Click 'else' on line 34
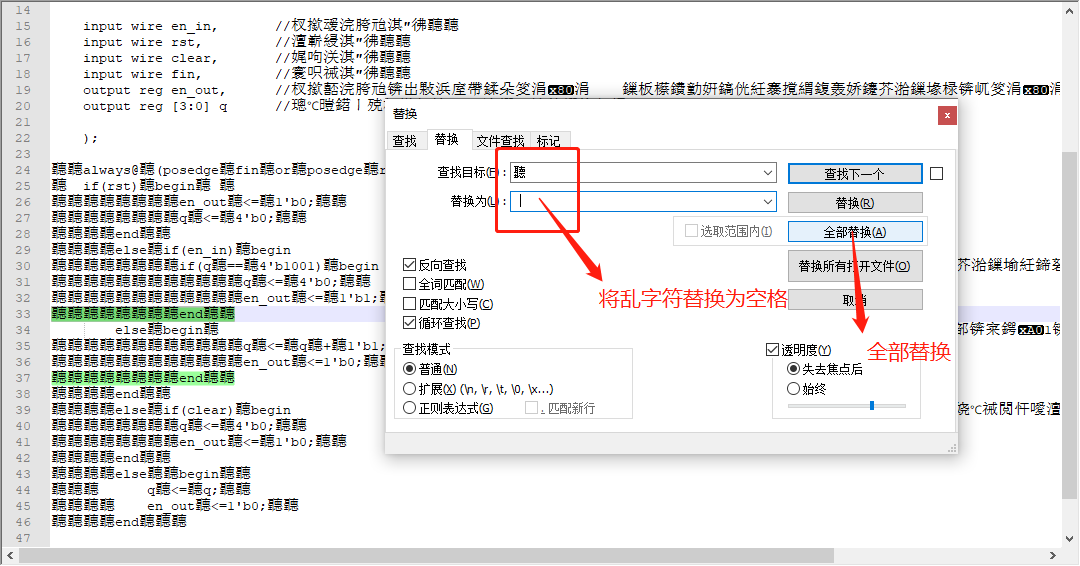This screenshot has height=566, width=1080. pyautogui.click(x=131, y=330)
